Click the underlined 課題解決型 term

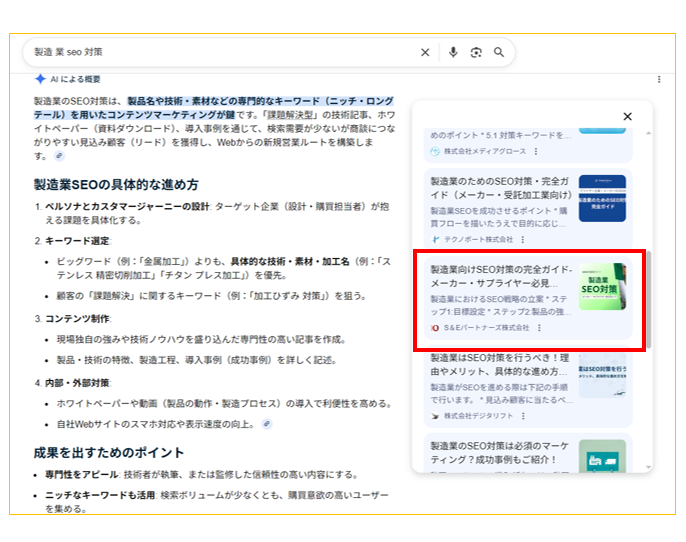[291, 115]
